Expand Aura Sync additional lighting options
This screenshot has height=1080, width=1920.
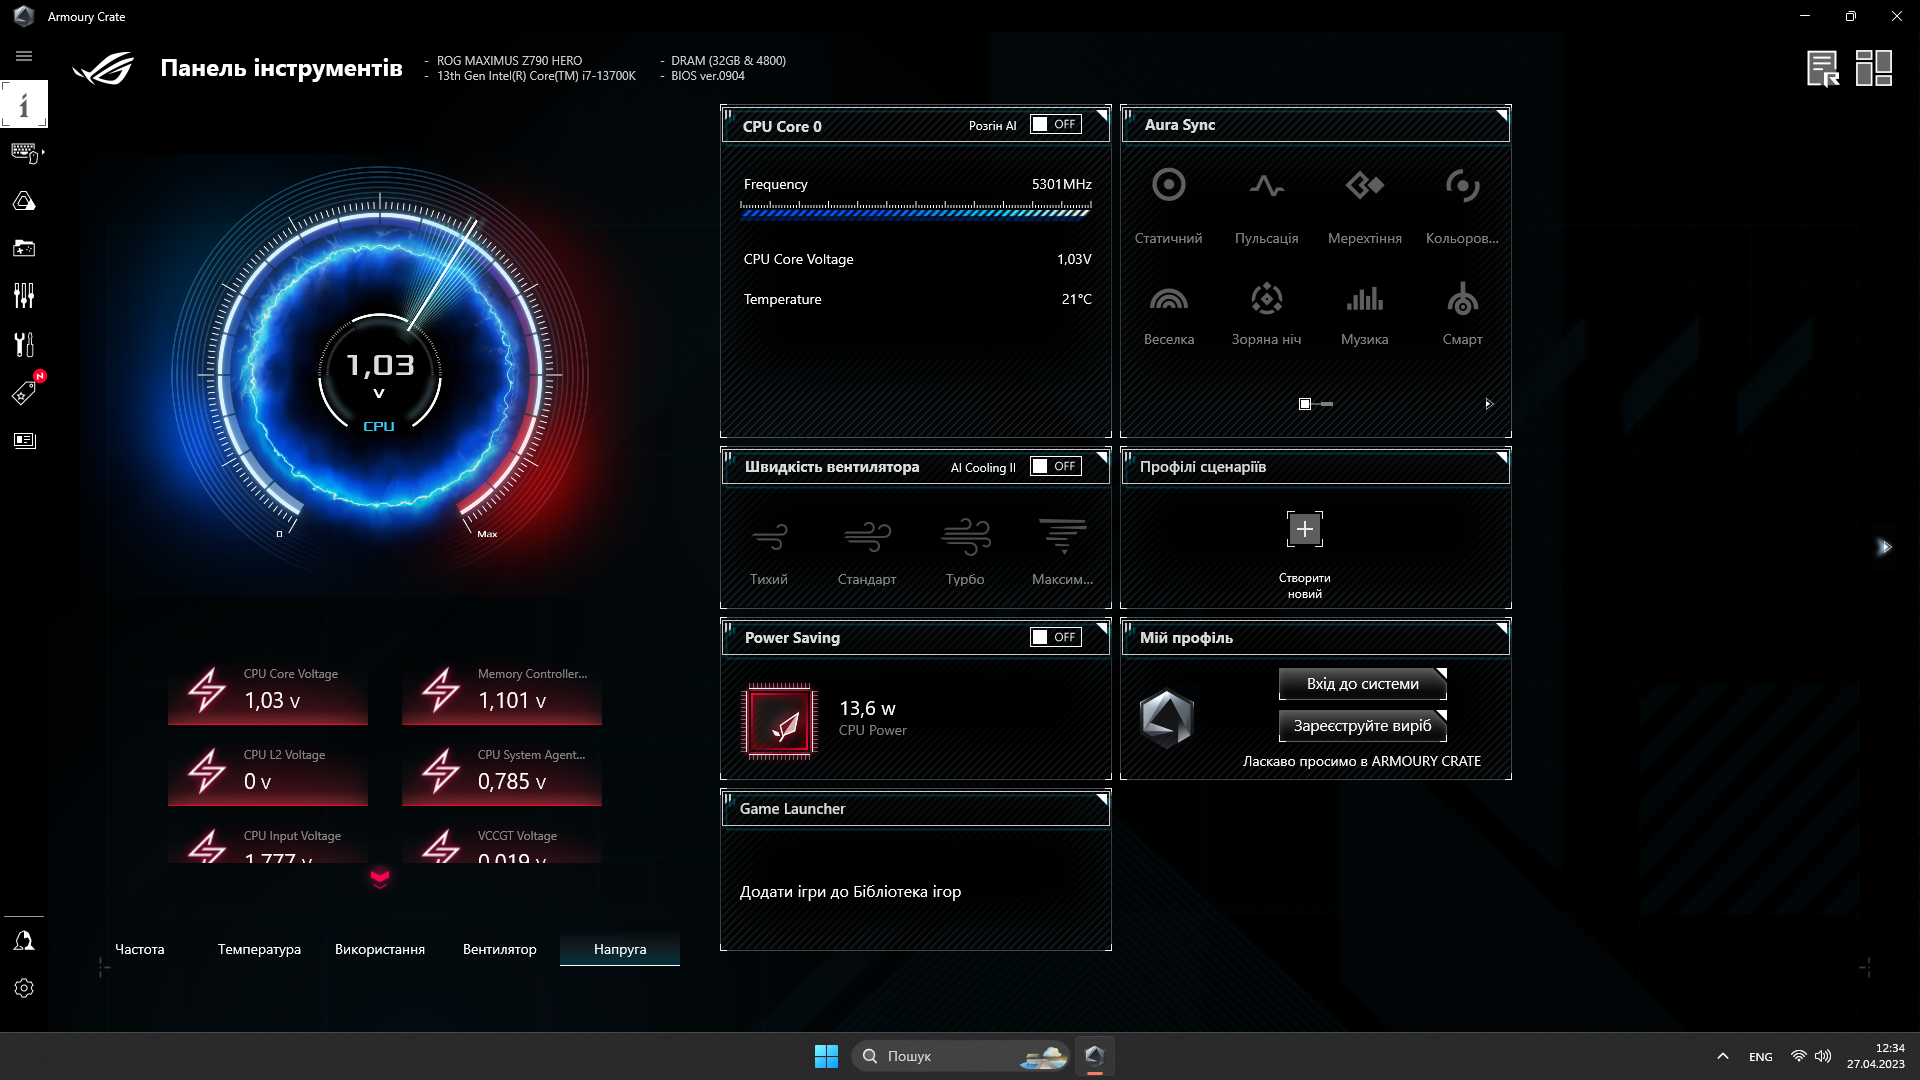point(1489,404)
